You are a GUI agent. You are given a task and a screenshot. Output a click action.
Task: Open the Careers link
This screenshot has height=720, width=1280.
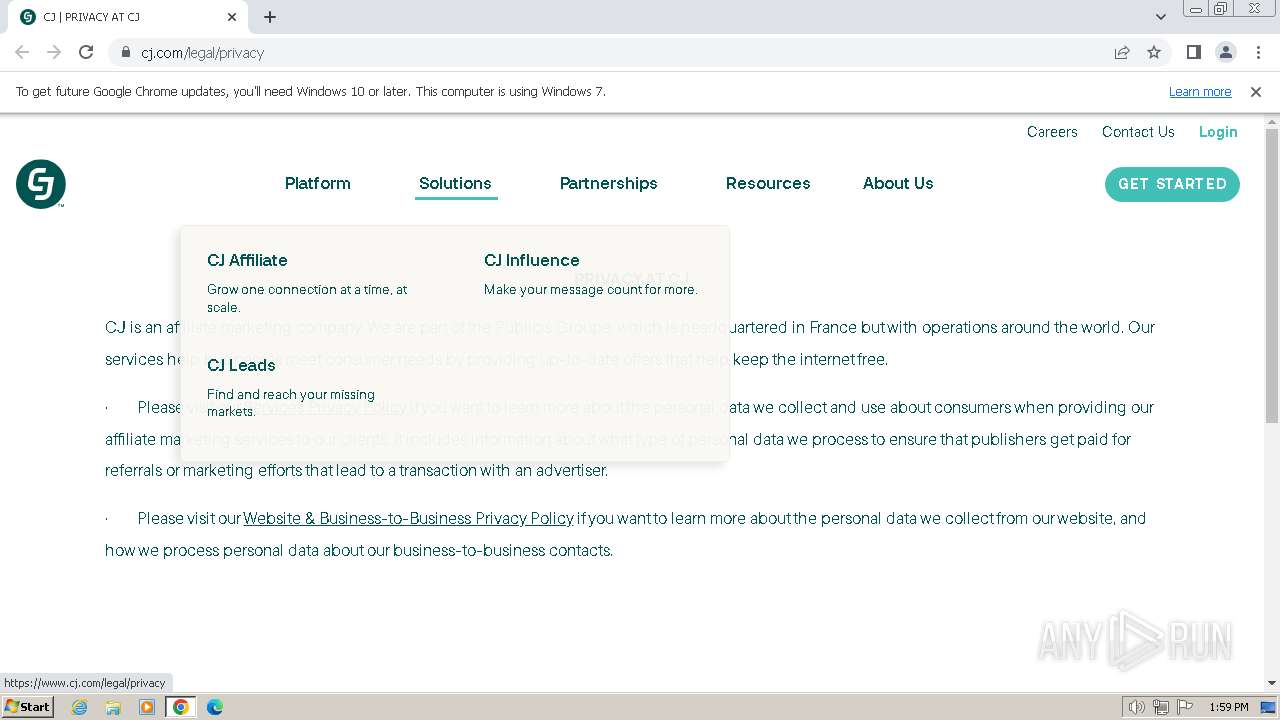pos(1052,132)
